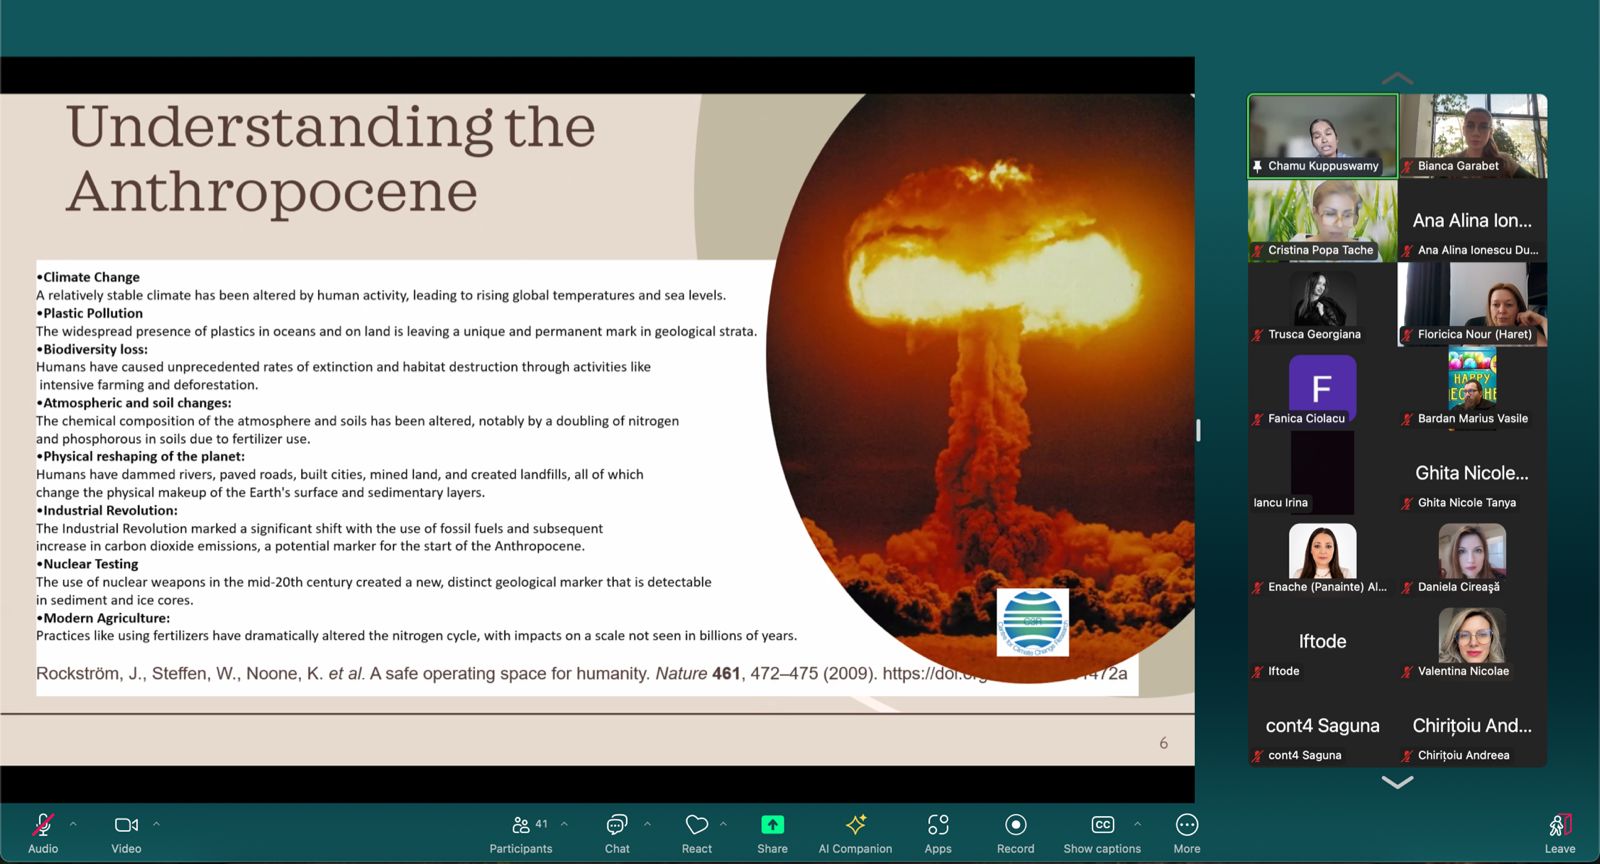Toggle Show captions
Screen dimensions: 1600x864
[x=1102, y=832]
